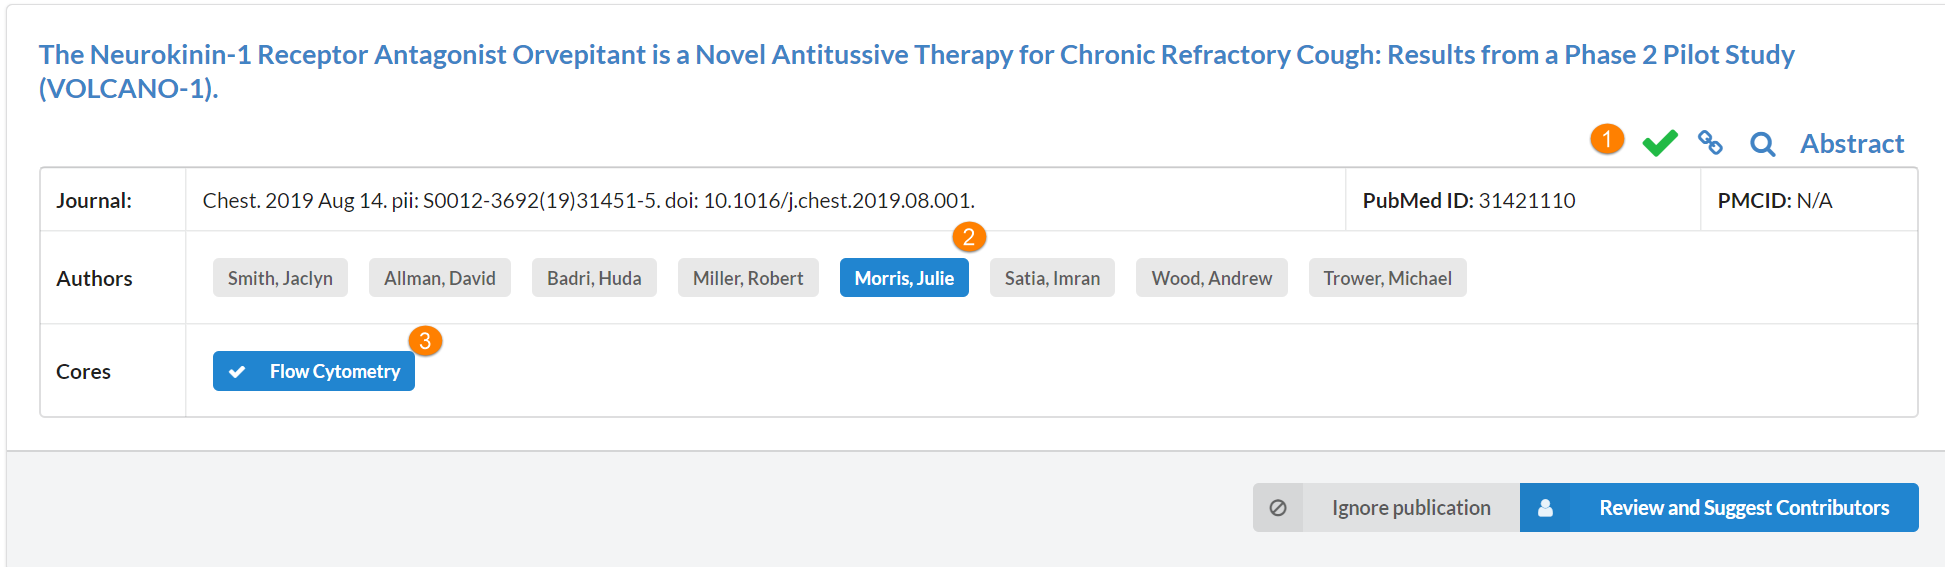Image resolution: width=1945 pixels, height=567 pixels.
Task: Toggle the Flow Cytometry core selection
Action: tap(314, 371)
